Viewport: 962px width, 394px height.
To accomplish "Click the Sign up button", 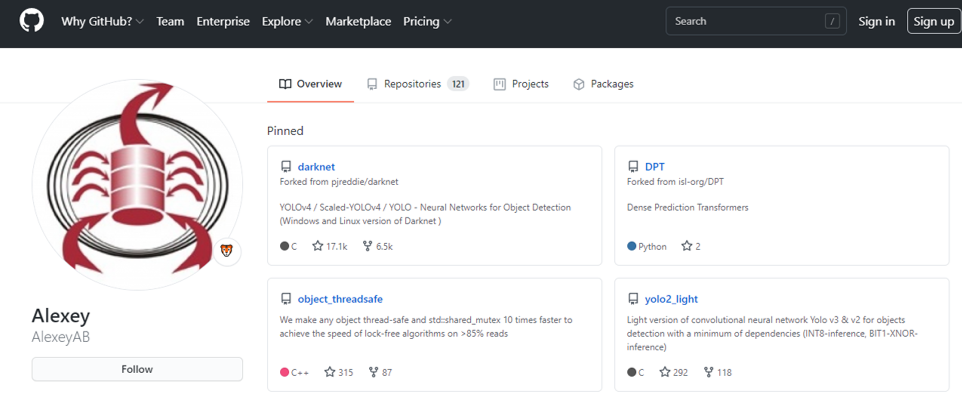I will tap(934, 21).
